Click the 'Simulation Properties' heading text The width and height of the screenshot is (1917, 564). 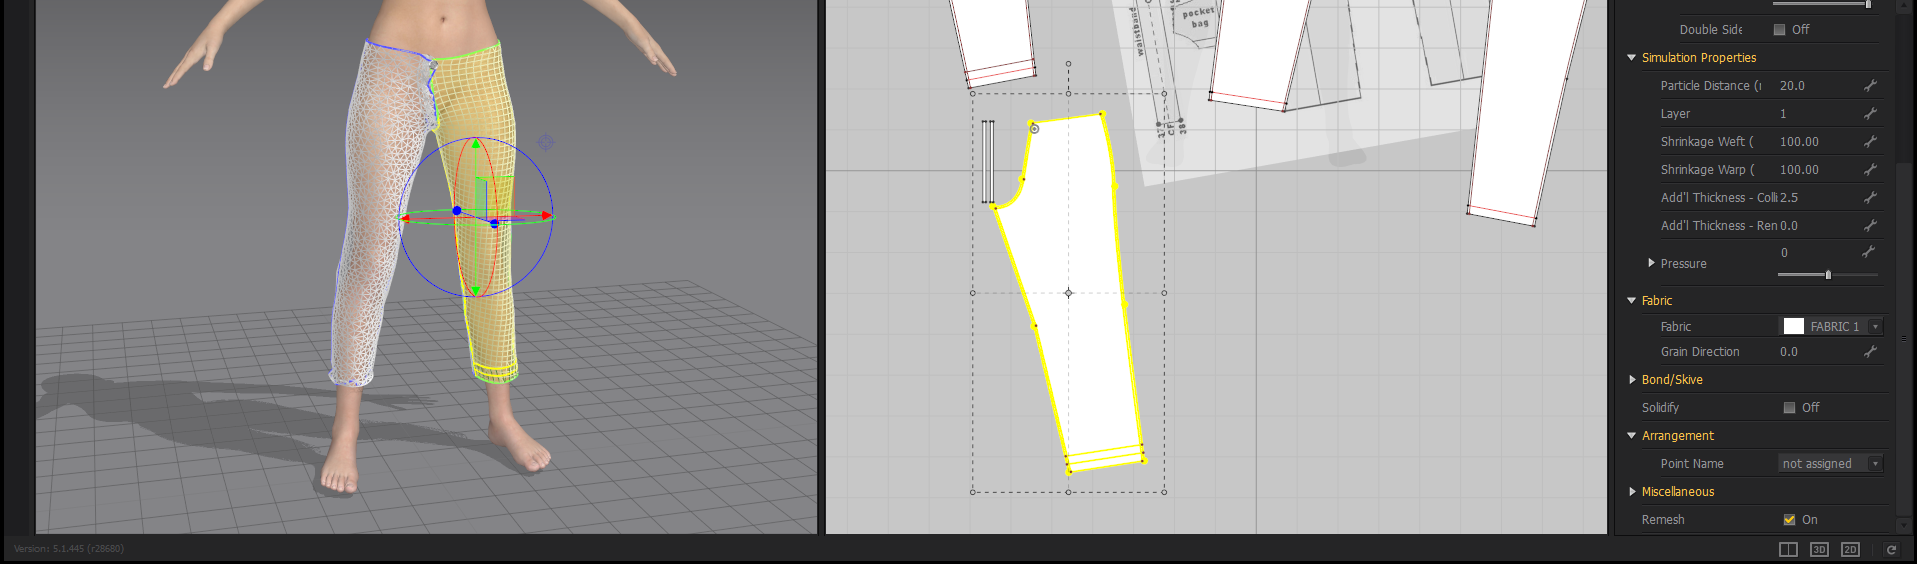click(x=1699, y=58)
